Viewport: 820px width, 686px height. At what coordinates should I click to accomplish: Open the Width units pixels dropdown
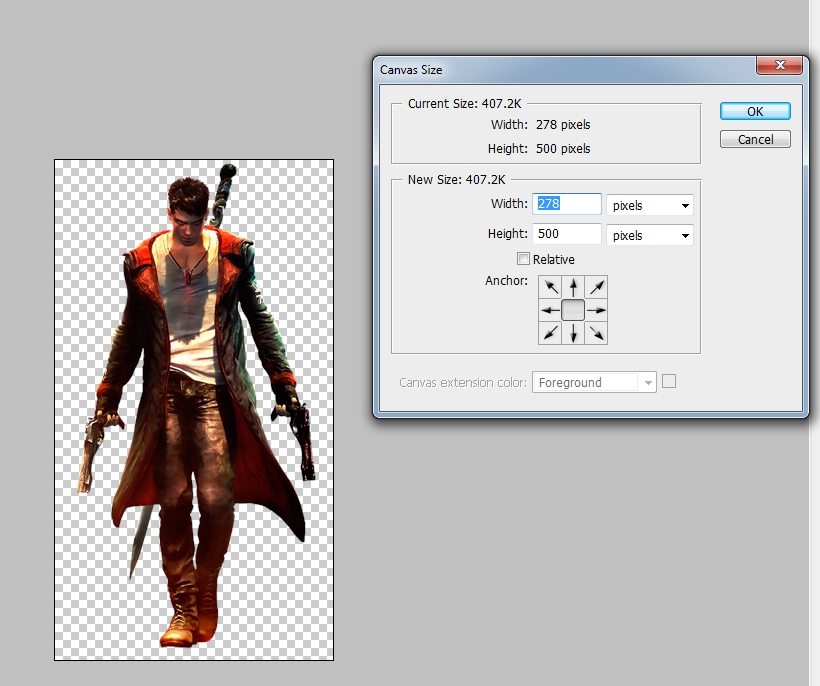[650, 205]
